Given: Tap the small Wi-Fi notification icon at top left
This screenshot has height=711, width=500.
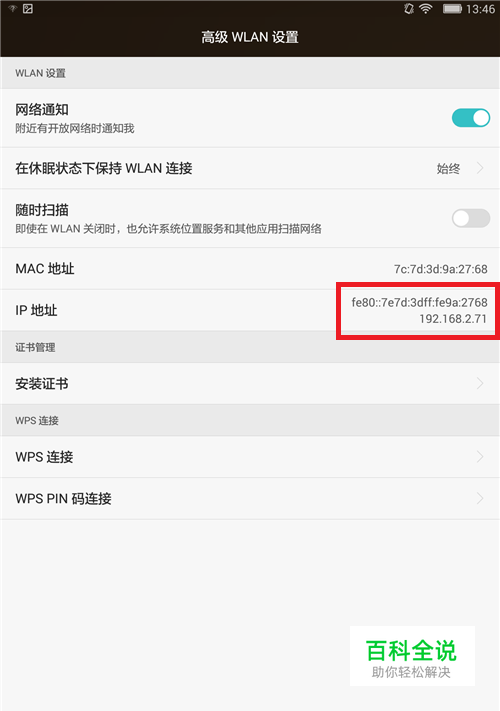Looking at the screenshot, I should (12, 9).
